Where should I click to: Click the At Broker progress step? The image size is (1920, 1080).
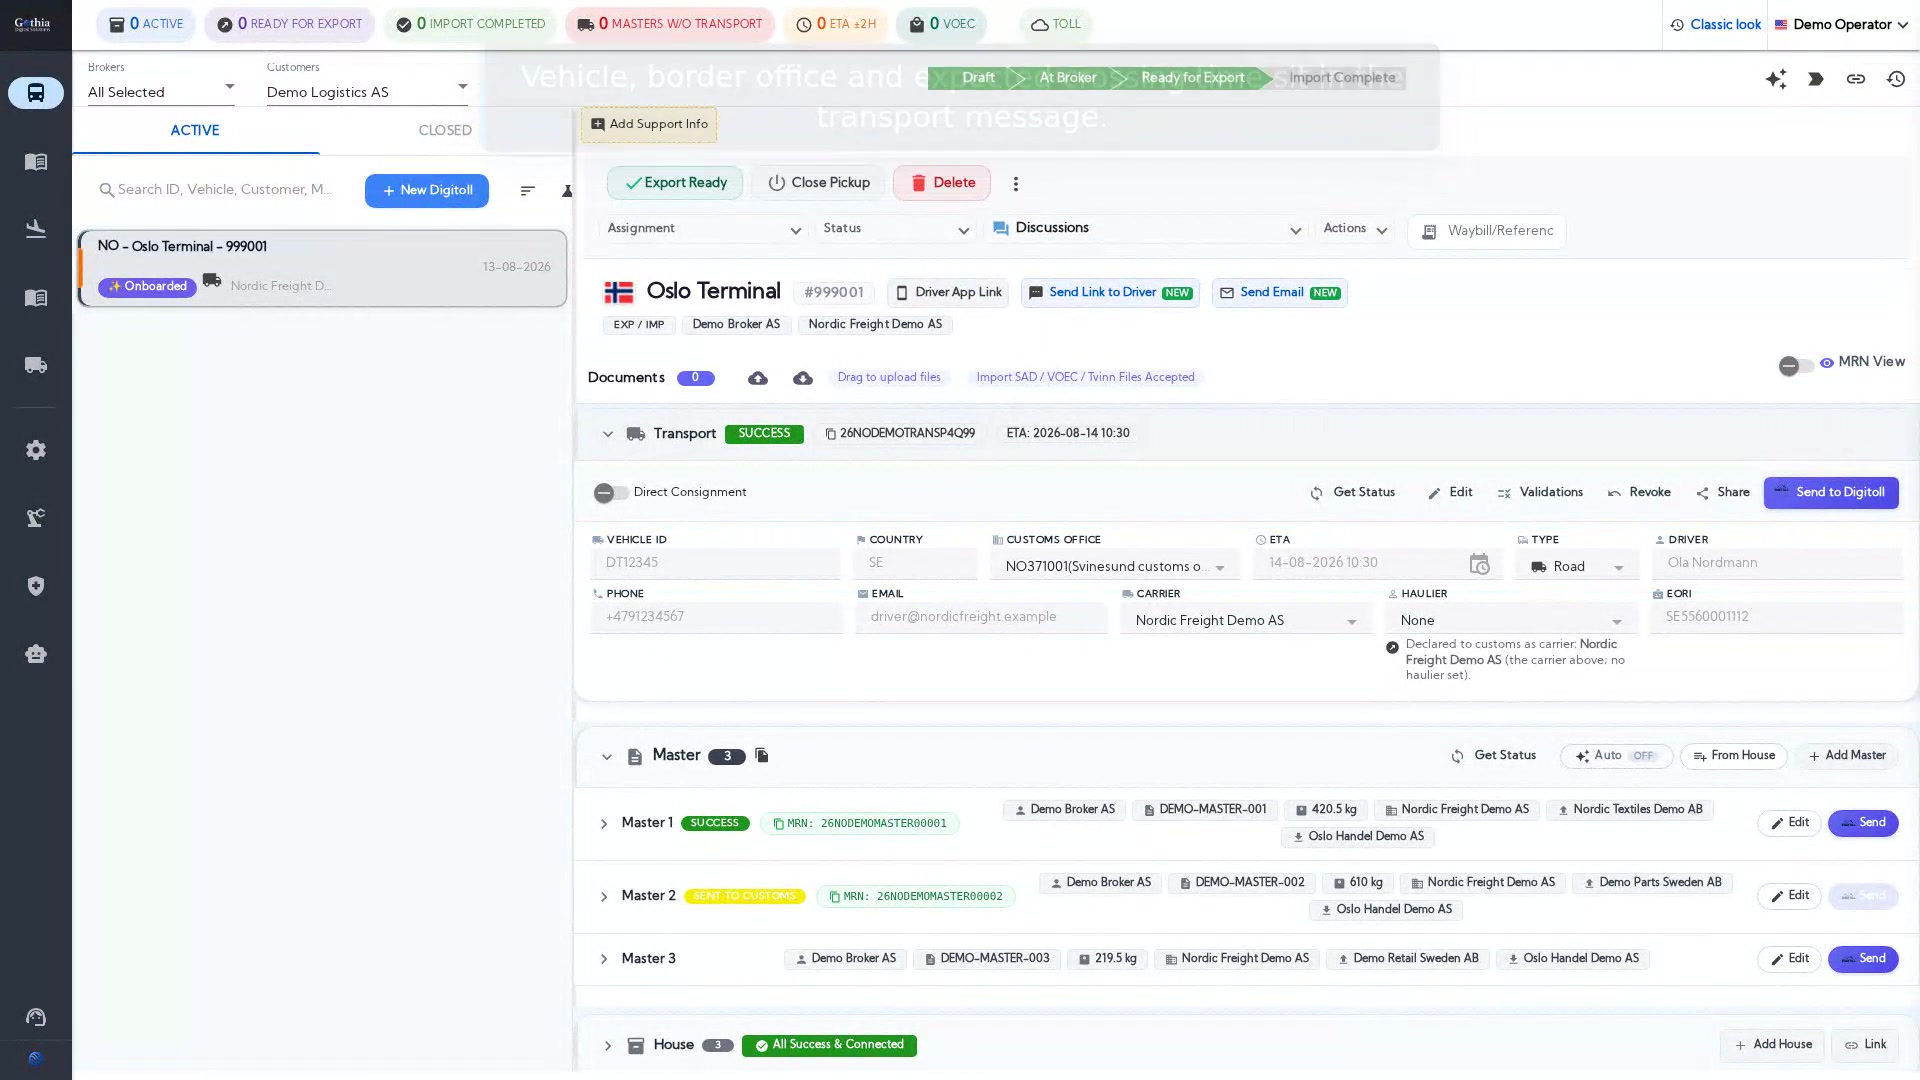pos(1067,78)
